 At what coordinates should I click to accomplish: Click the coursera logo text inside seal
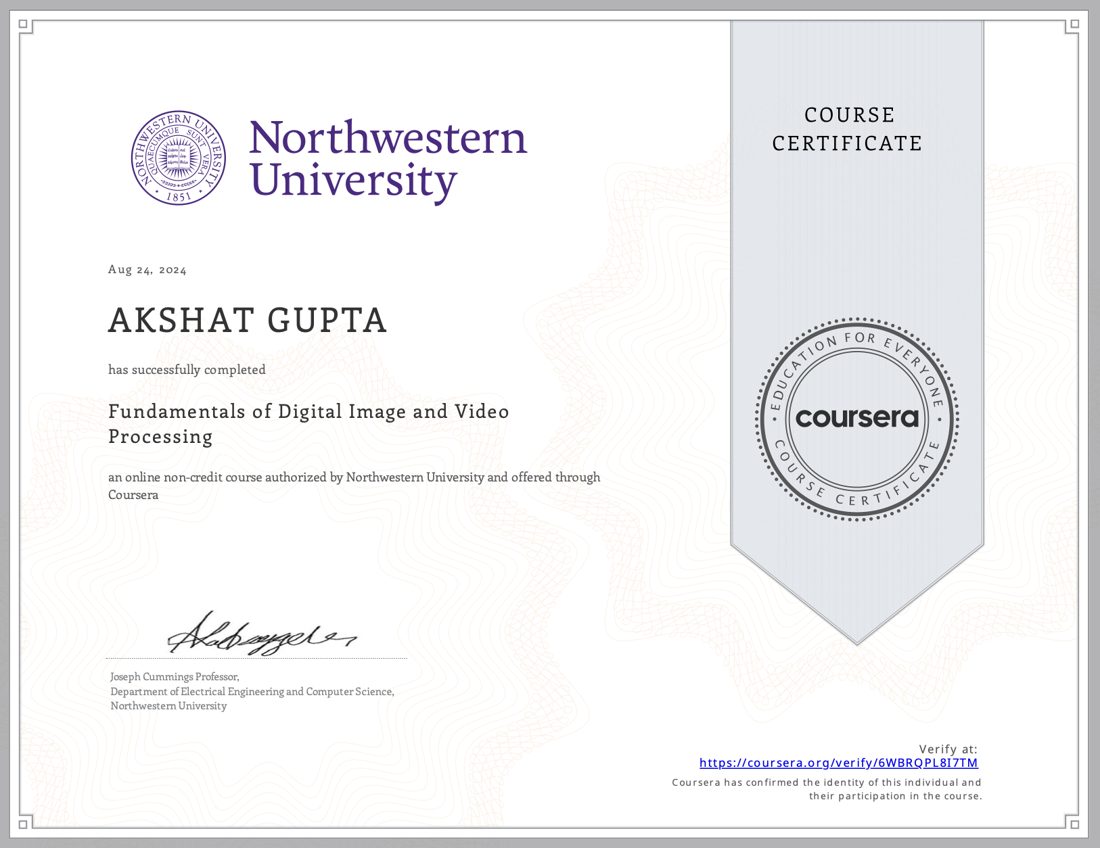coord(857,418)
